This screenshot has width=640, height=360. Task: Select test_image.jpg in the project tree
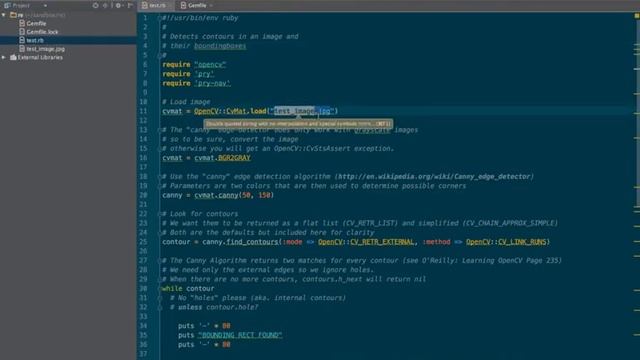pyautogui.click(x=45, y=49)
